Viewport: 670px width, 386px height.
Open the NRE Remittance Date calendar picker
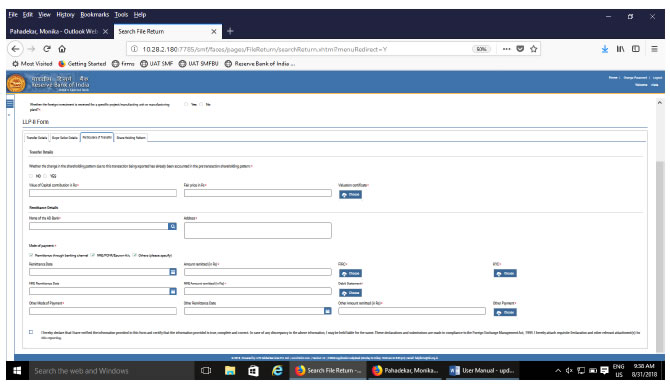[x=173, y=291]
